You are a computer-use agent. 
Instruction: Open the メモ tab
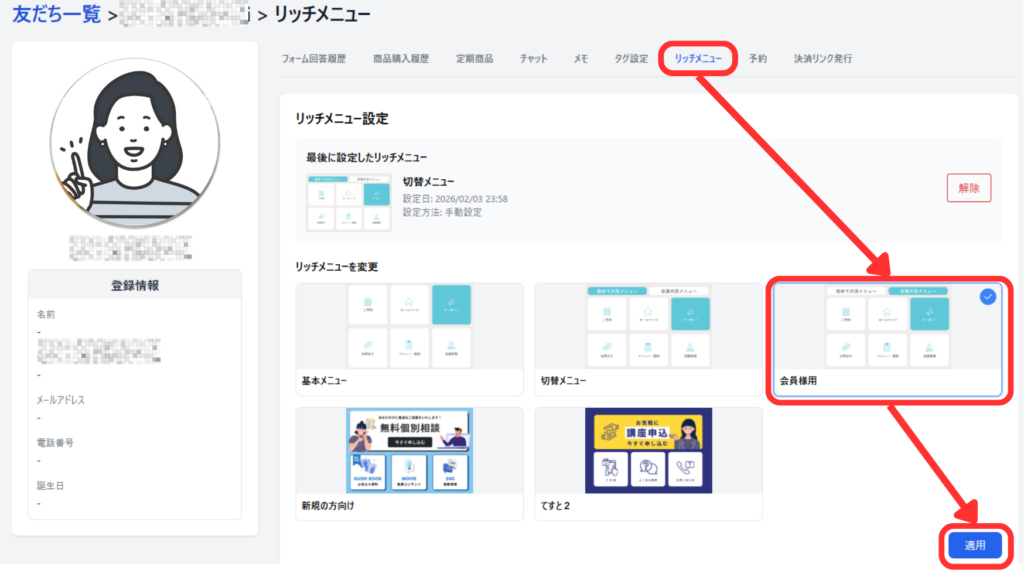click(580, 59)
